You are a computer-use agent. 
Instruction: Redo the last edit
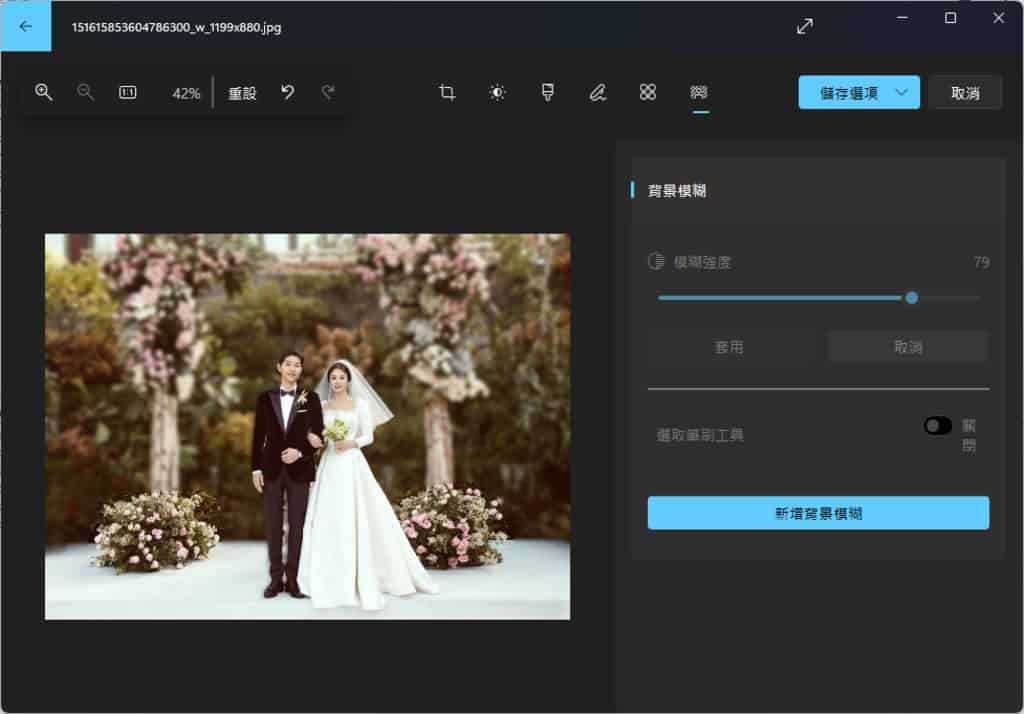coord(328,92)
